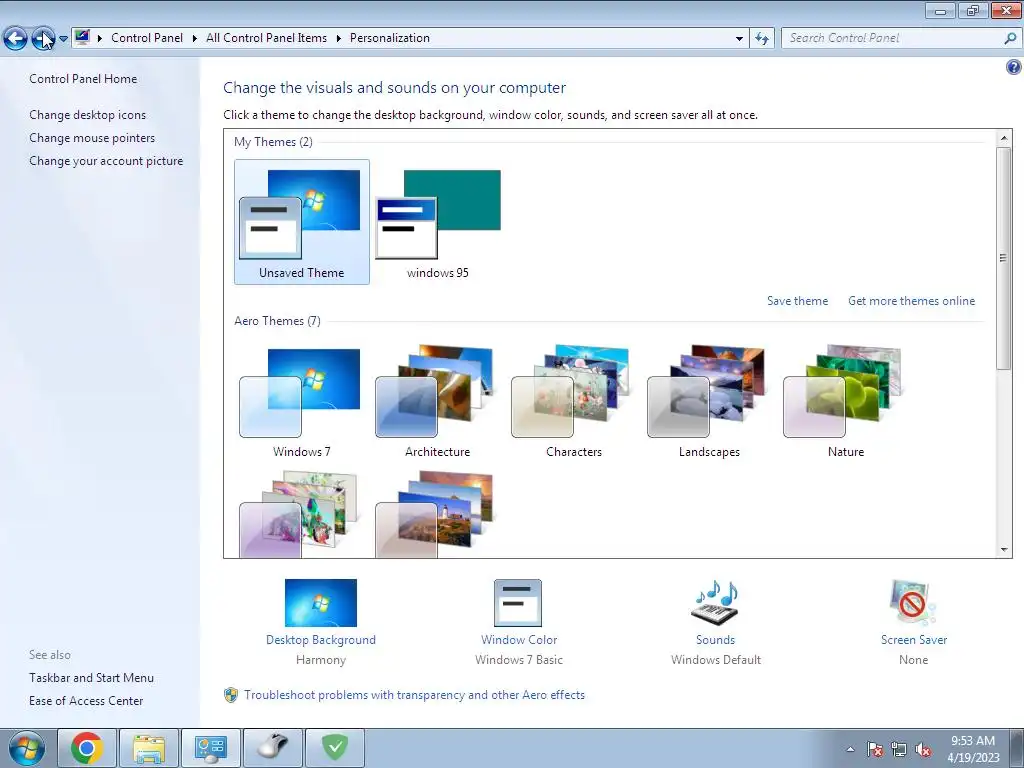Click the Sounds text link

point(716,640)
